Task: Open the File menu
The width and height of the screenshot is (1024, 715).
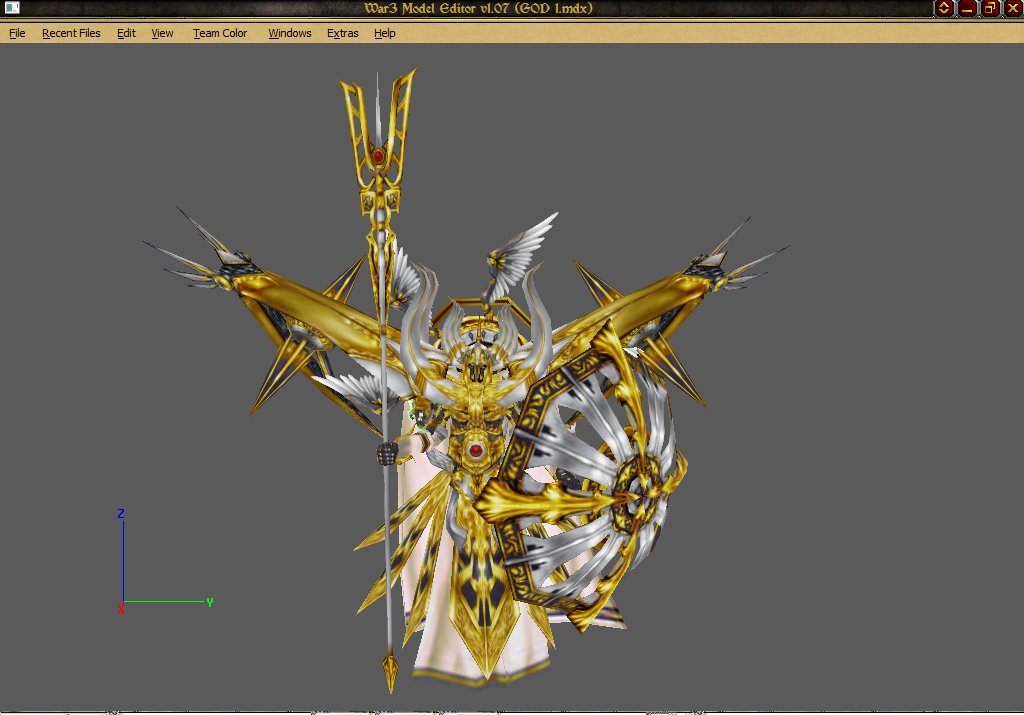Action: (17, 33)
